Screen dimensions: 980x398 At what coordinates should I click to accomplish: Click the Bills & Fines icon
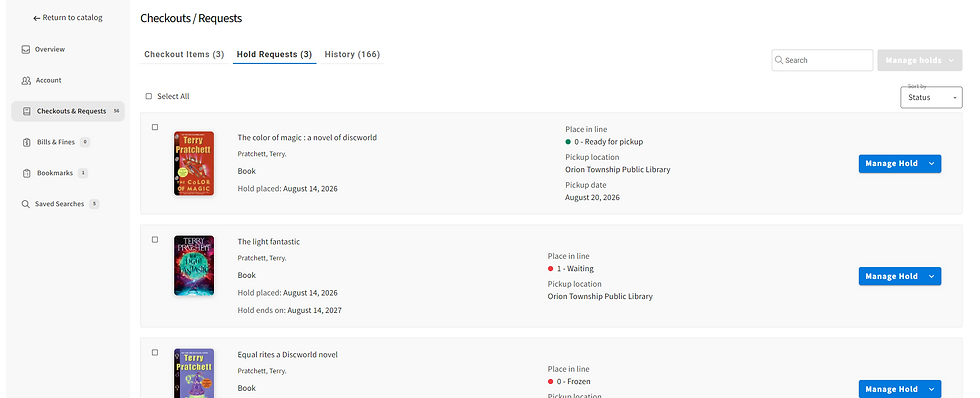26,142
